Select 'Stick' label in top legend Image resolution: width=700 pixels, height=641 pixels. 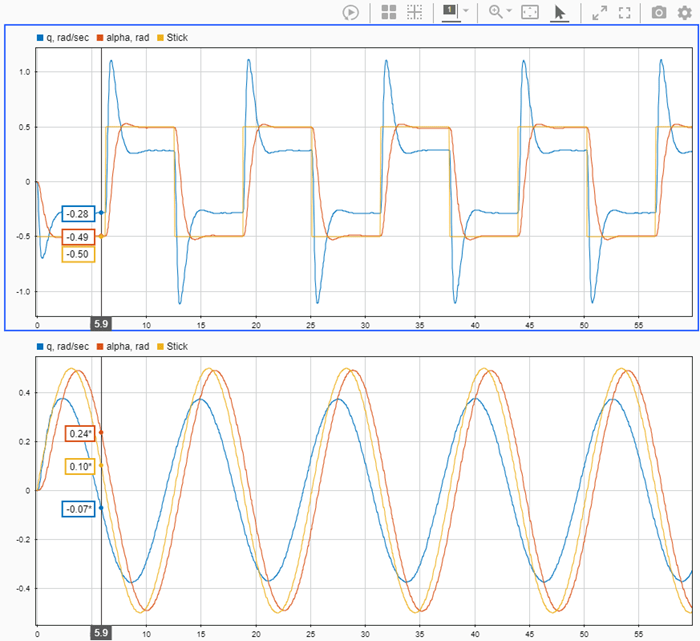point(177,38)
